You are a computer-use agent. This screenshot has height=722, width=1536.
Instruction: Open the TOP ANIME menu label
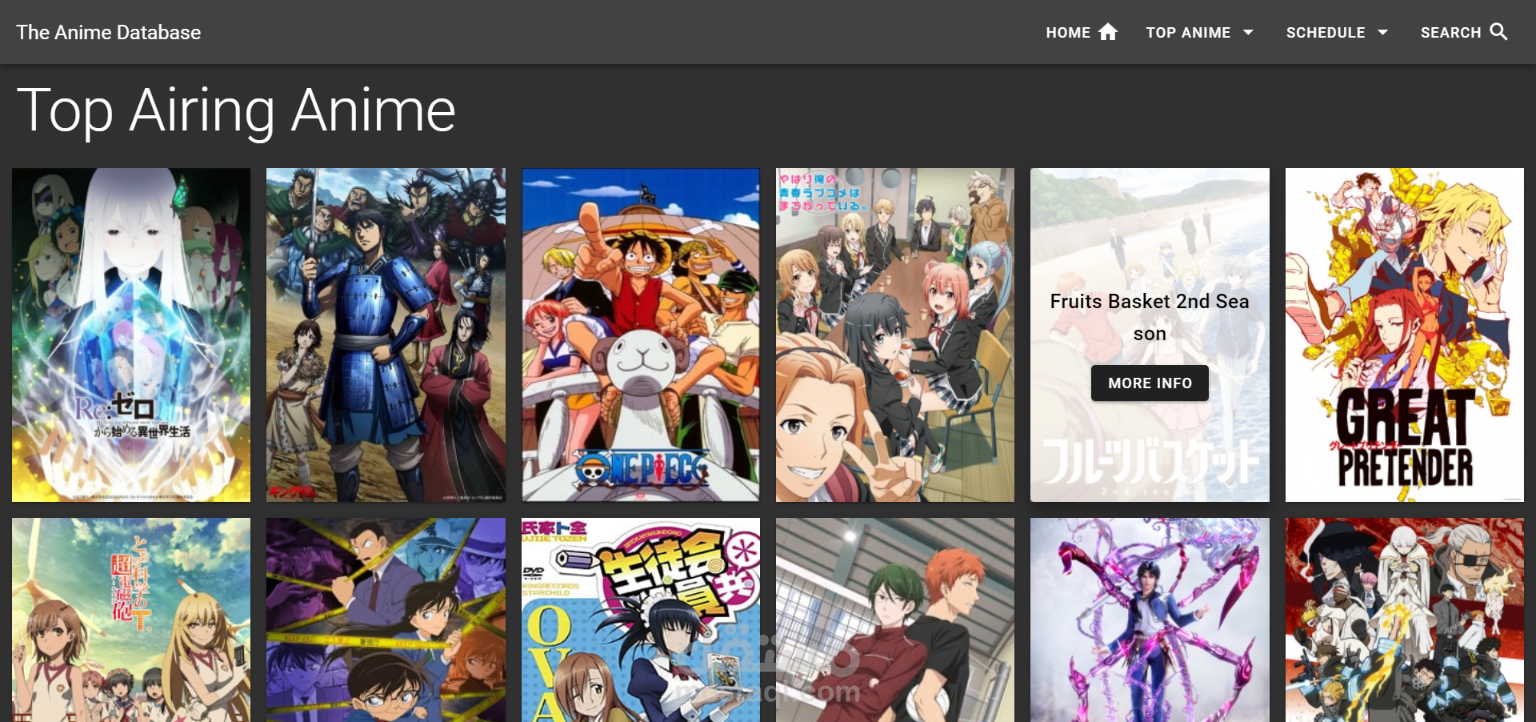tap(1188, 32)
